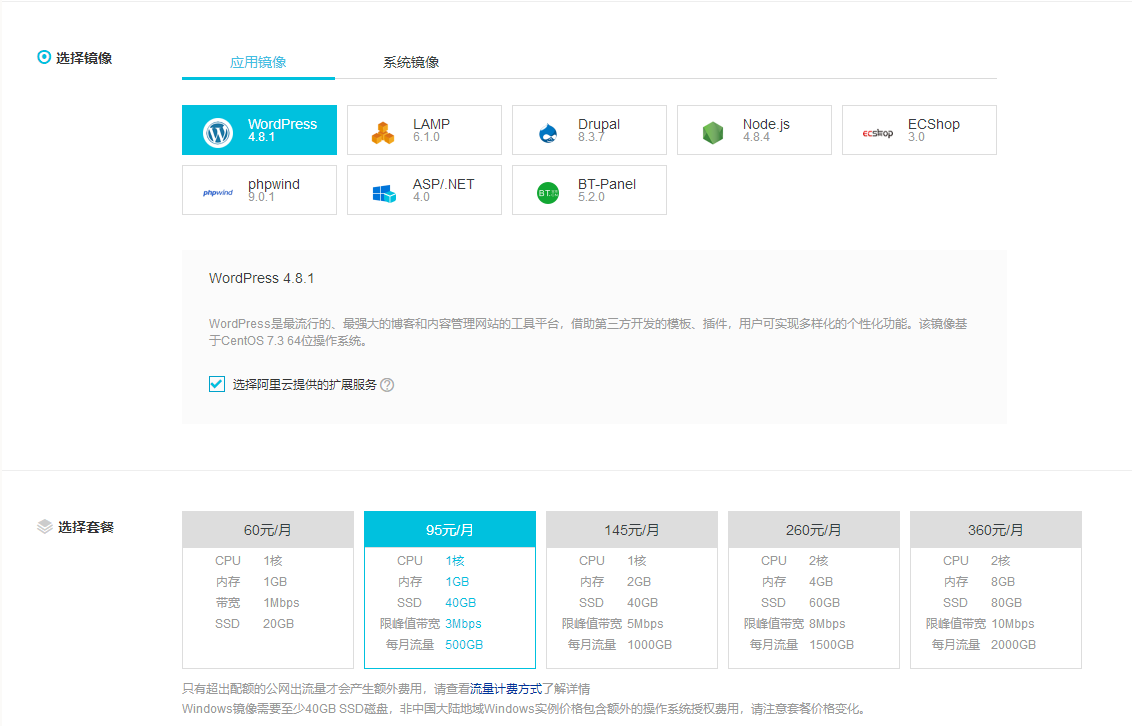Uncheck 选择阿里云提供的扩展服务 checkbox
This screenshot has height=726, width=1132.
coord(217,384)
